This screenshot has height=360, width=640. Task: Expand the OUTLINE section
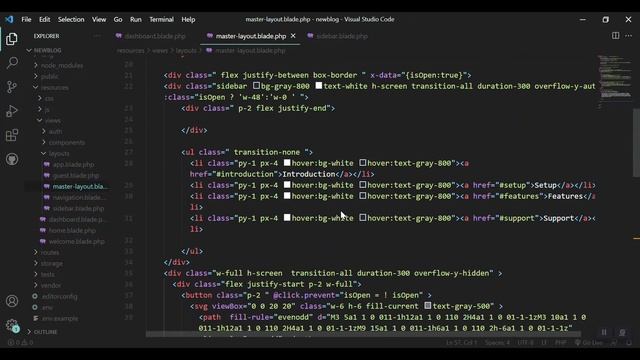pos(45,332)
